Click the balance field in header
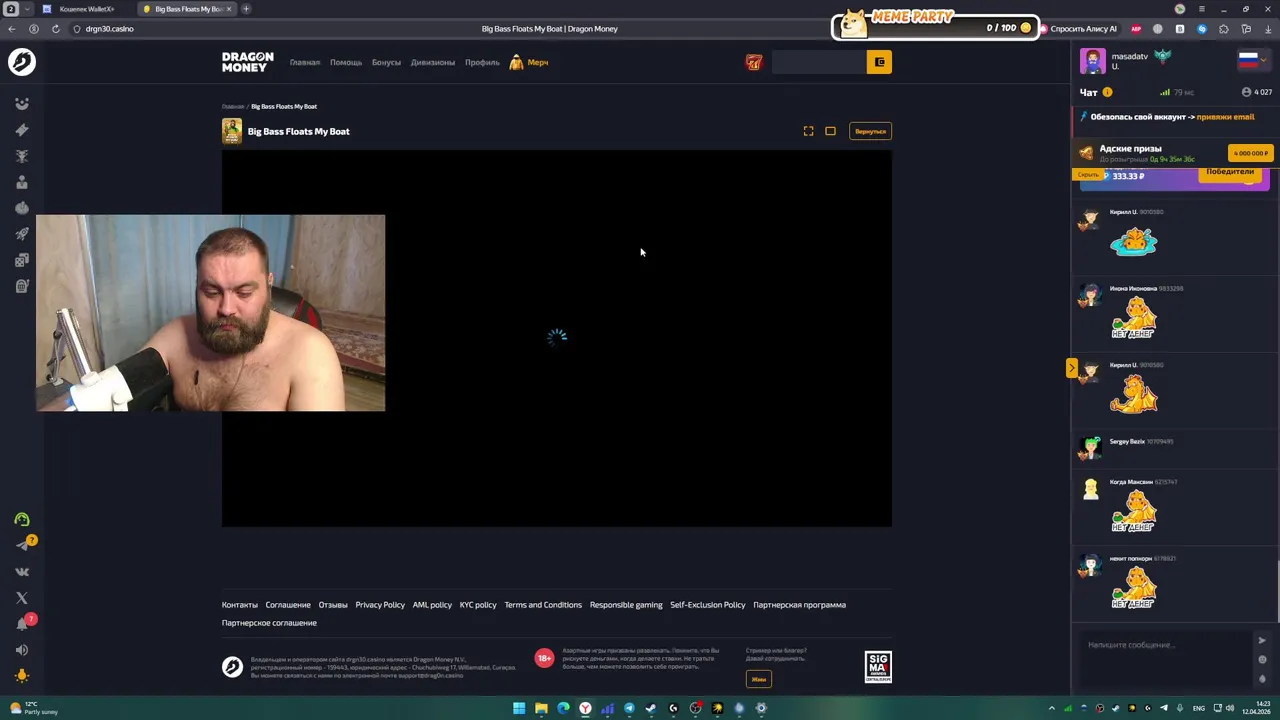Image resolution: width=1280 pixels, height=720 pixels. click(819, 62)
